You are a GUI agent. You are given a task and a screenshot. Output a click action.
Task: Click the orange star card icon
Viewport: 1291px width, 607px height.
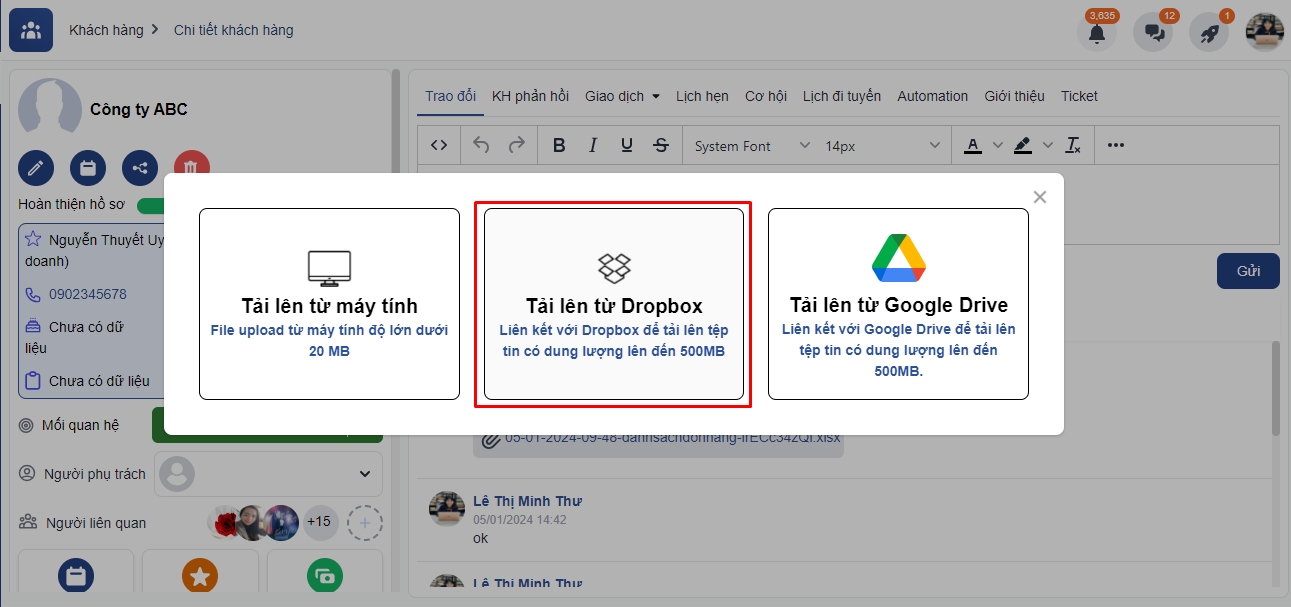coord(200,576)
